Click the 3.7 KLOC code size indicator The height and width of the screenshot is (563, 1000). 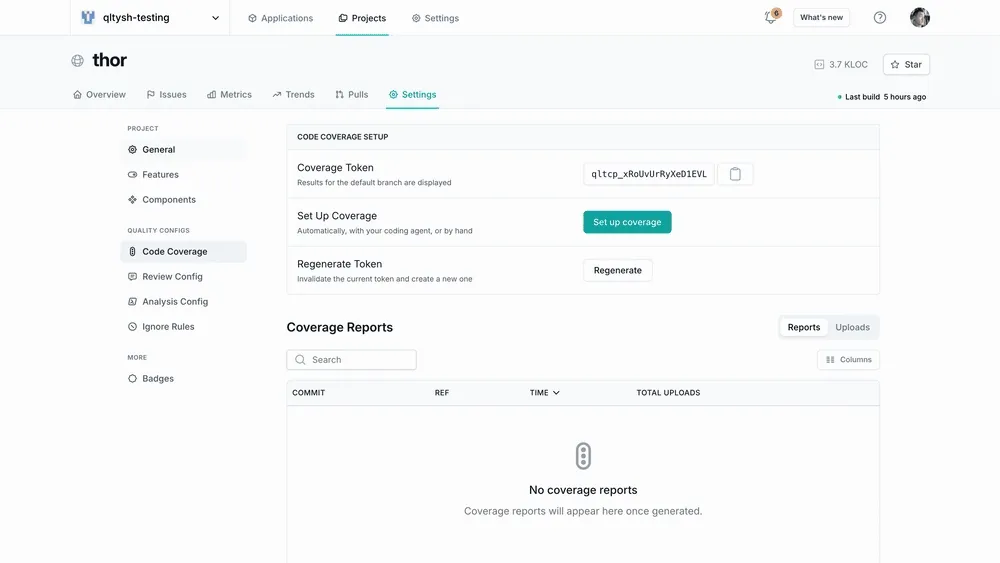pyautogui.click(x=841, y=64)
